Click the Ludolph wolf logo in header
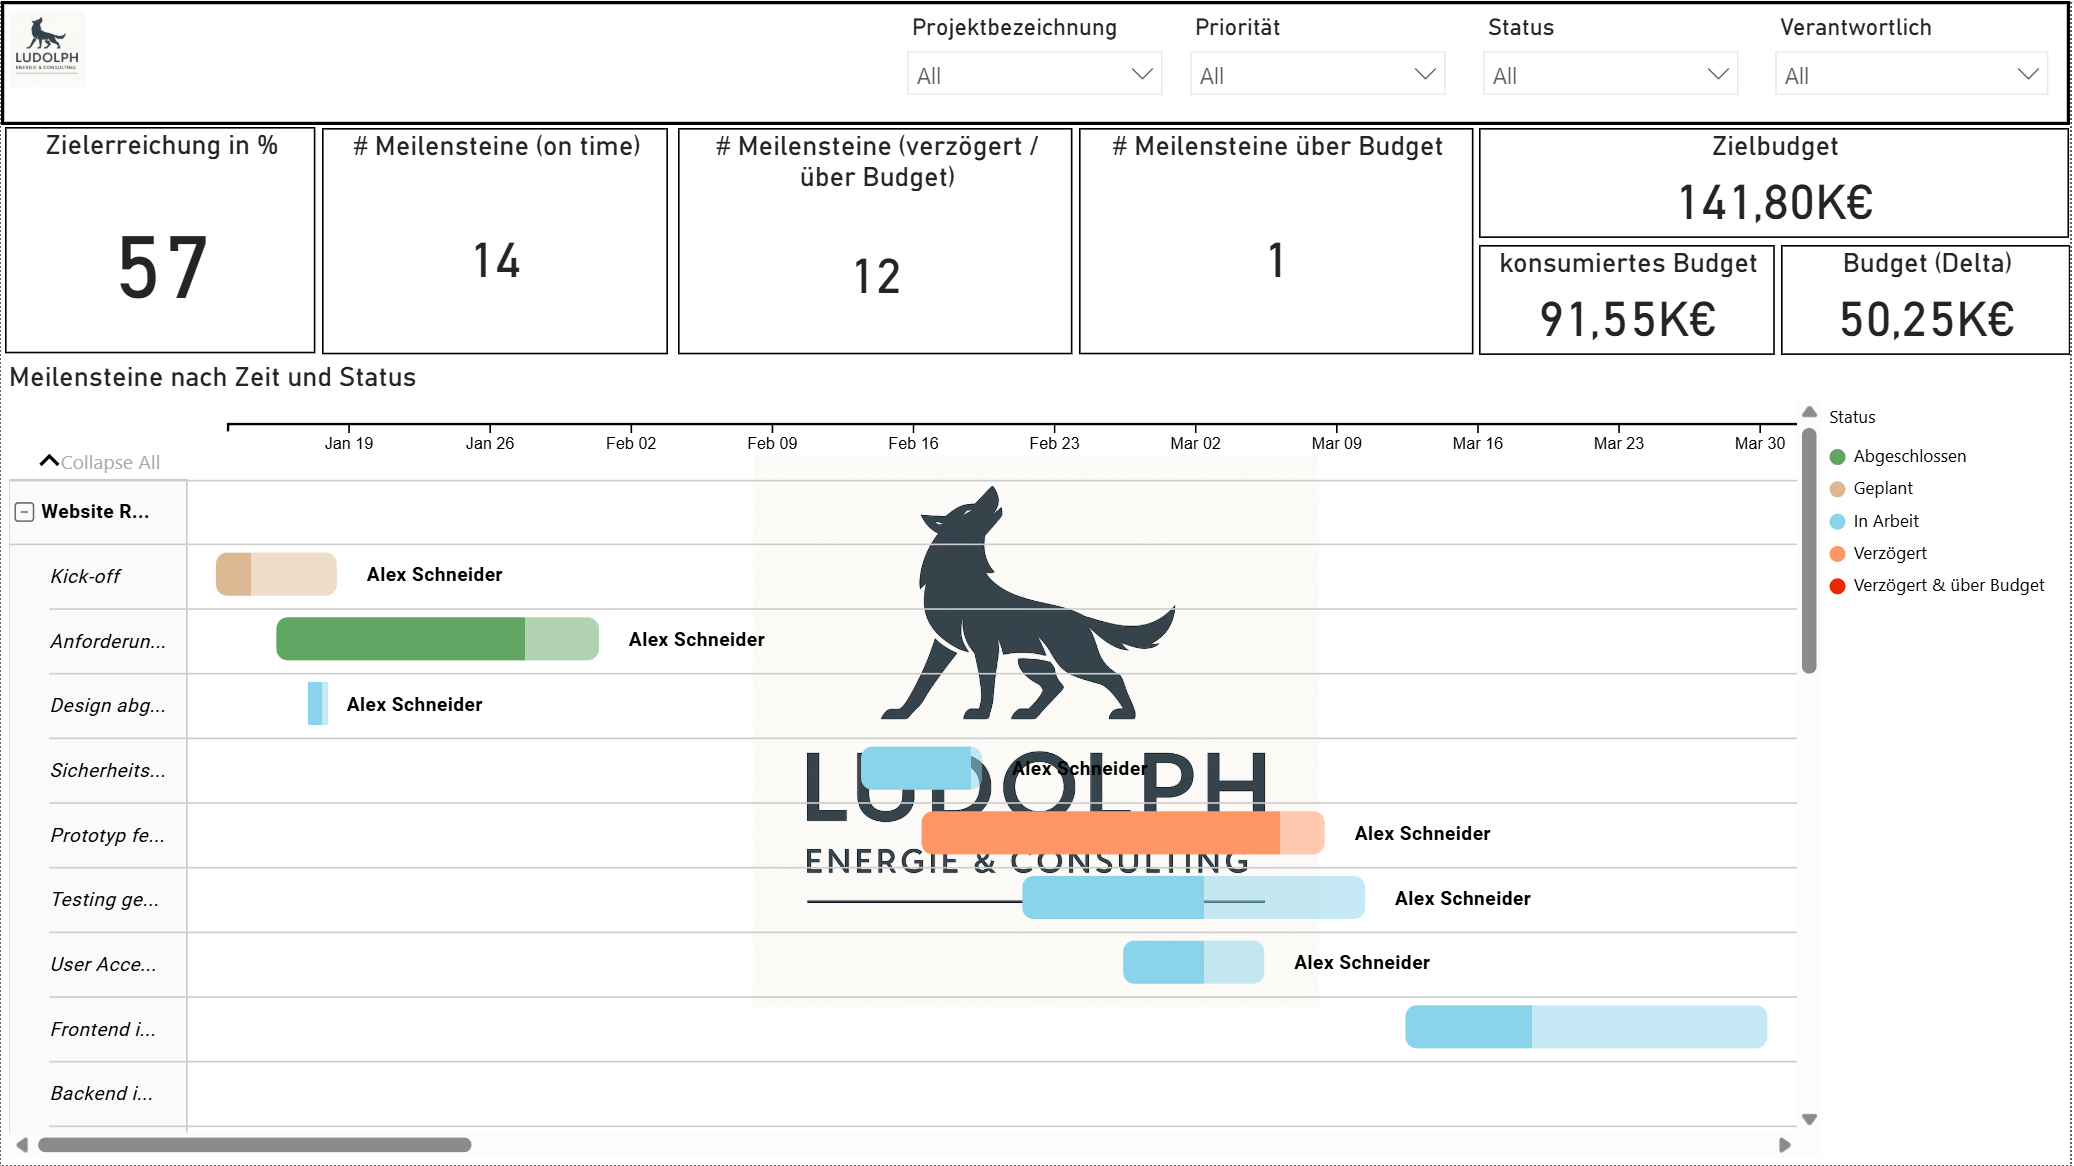2074x1166 pixels. pos(47,47)
